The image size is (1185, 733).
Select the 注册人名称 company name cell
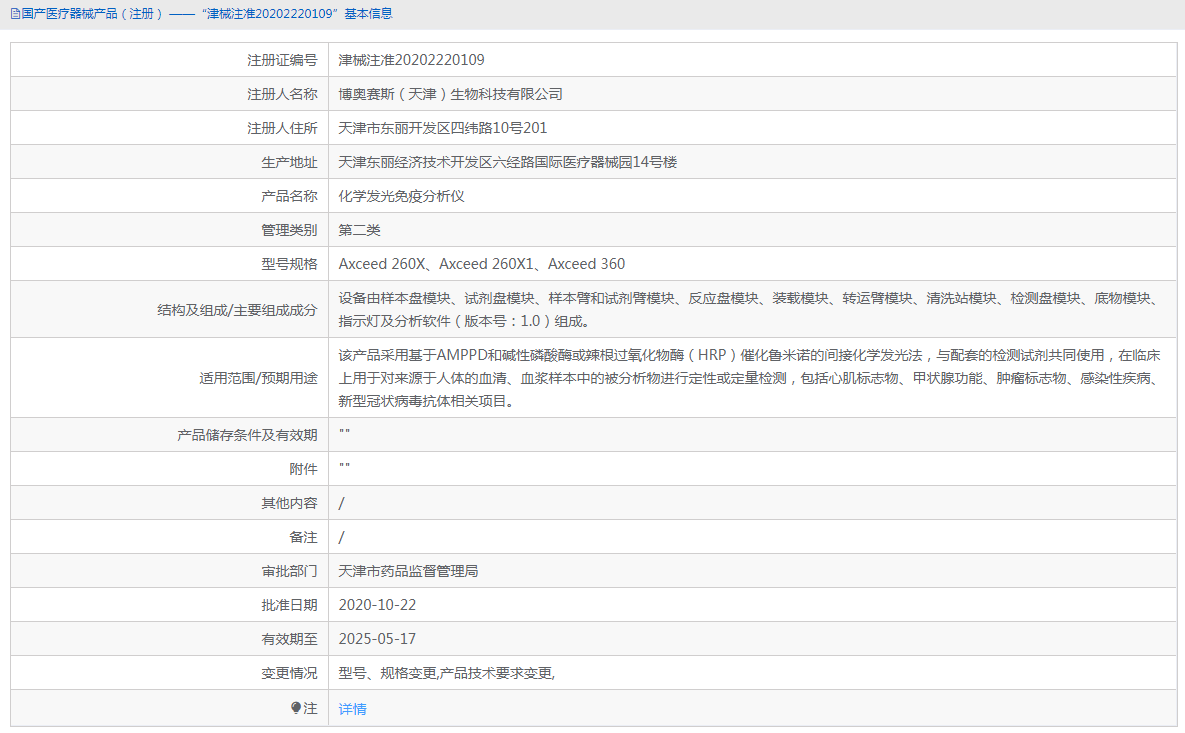click(452, 93)
